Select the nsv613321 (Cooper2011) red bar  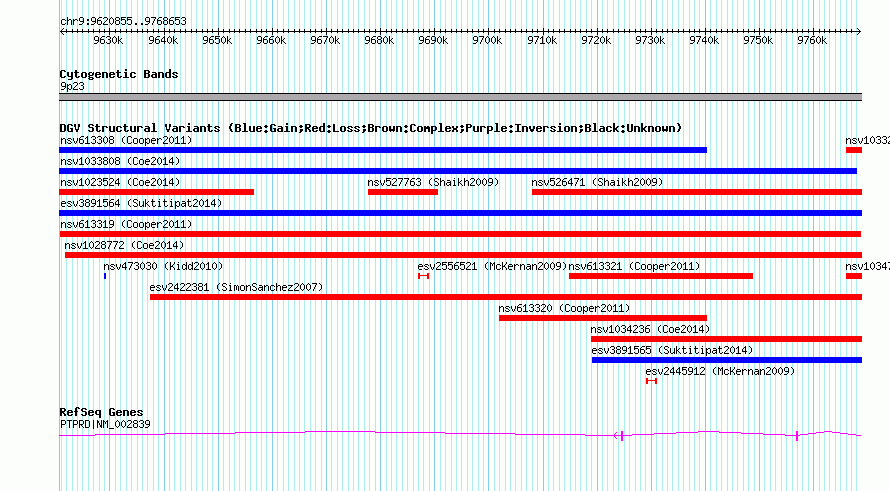coord(661,276)
